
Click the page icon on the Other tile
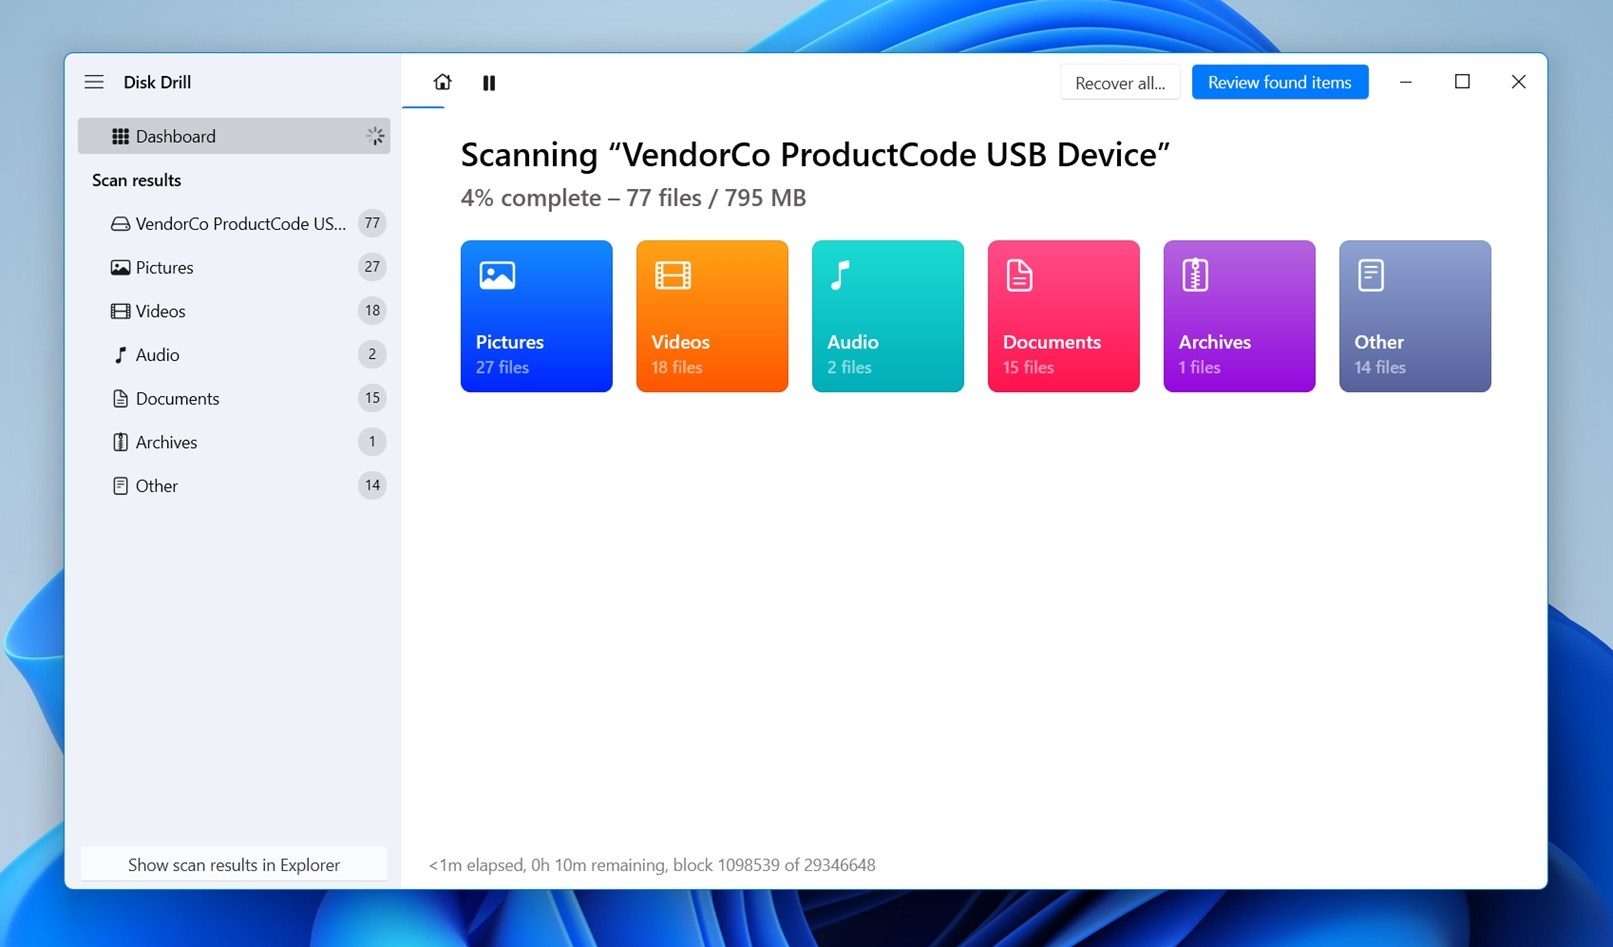coord(1371,275)
